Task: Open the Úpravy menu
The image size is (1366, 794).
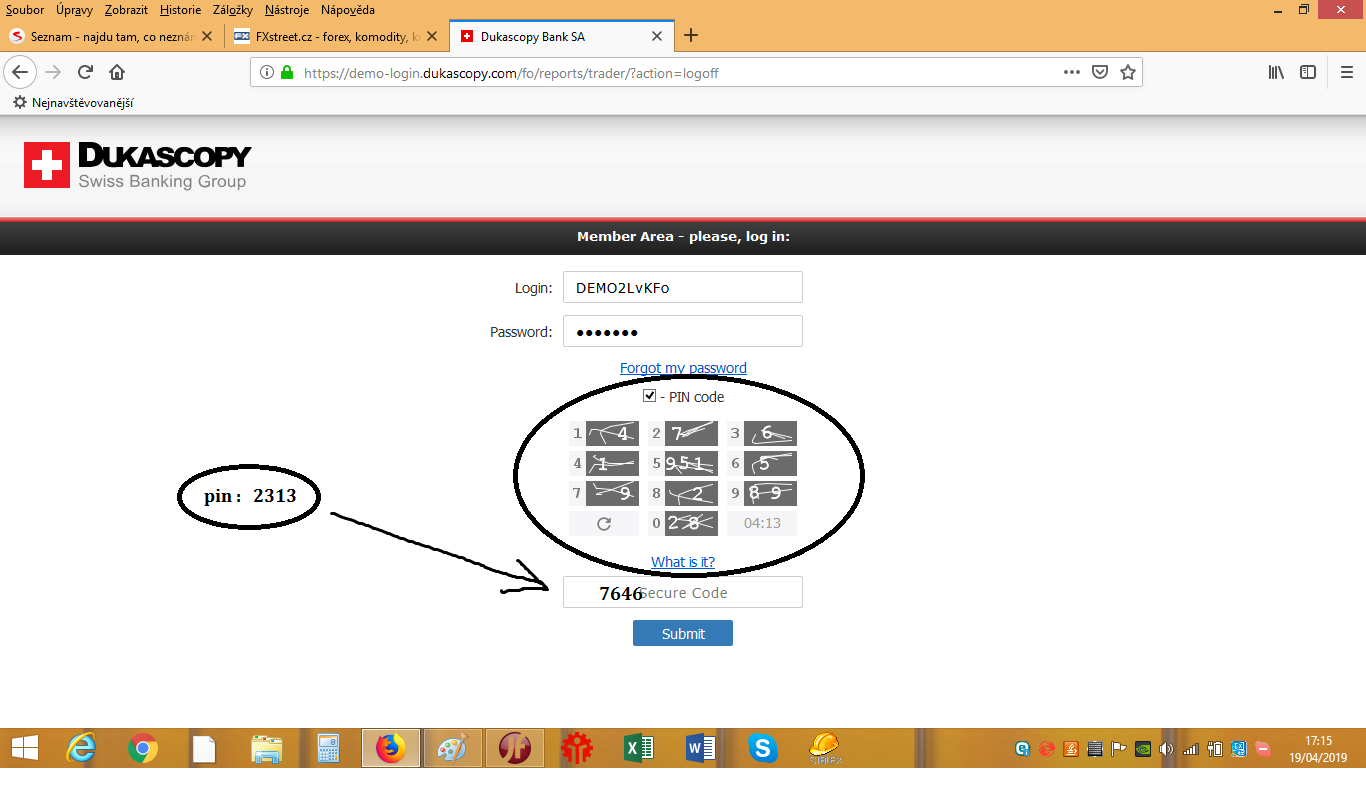Action: (75, 10)
